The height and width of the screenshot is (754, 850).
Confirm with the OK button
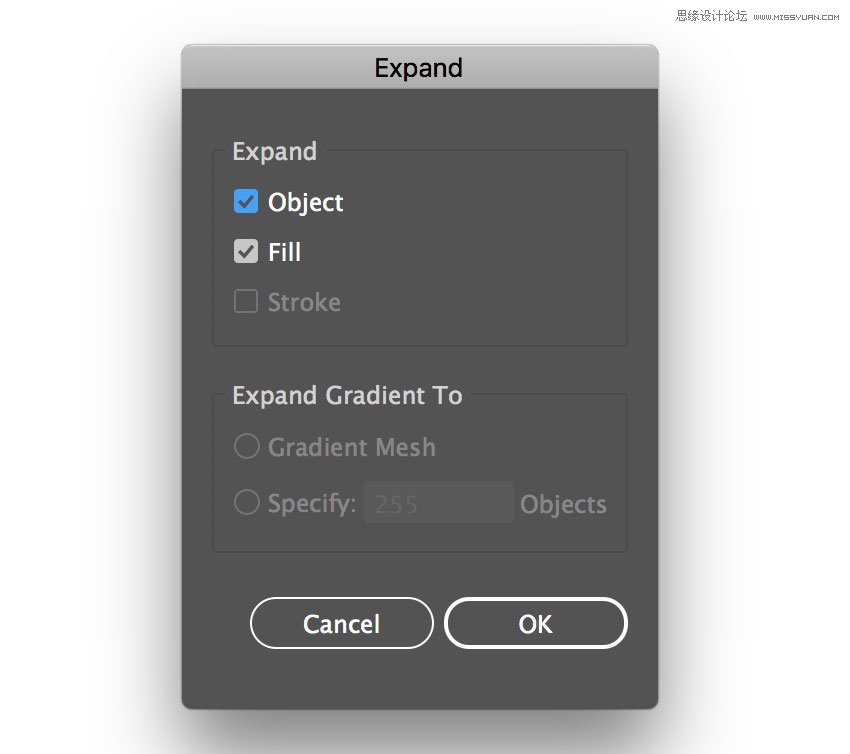click(535, 623)
